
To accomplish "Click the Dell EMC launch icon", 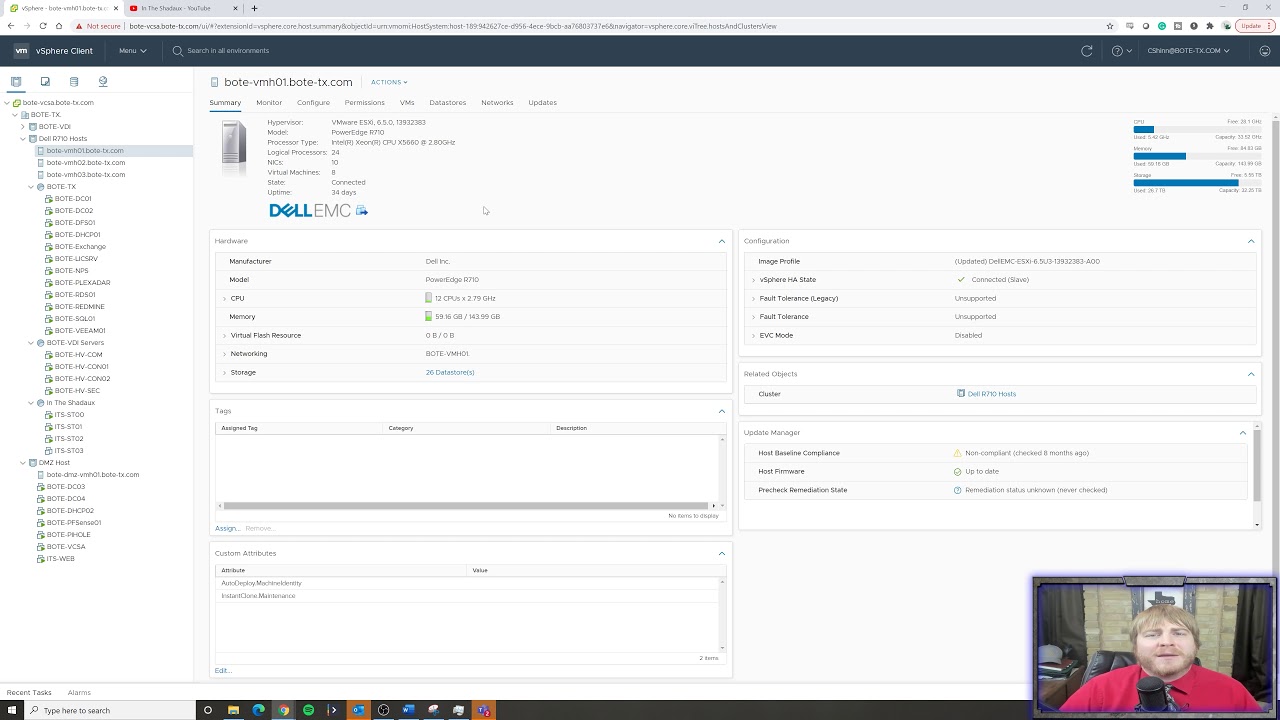I will coord(362,211).
